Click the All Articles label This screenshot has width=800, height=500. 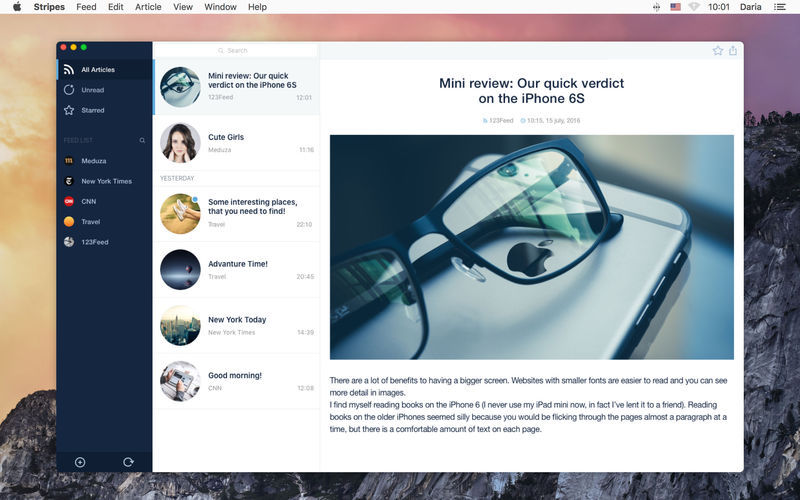[98, 70]
